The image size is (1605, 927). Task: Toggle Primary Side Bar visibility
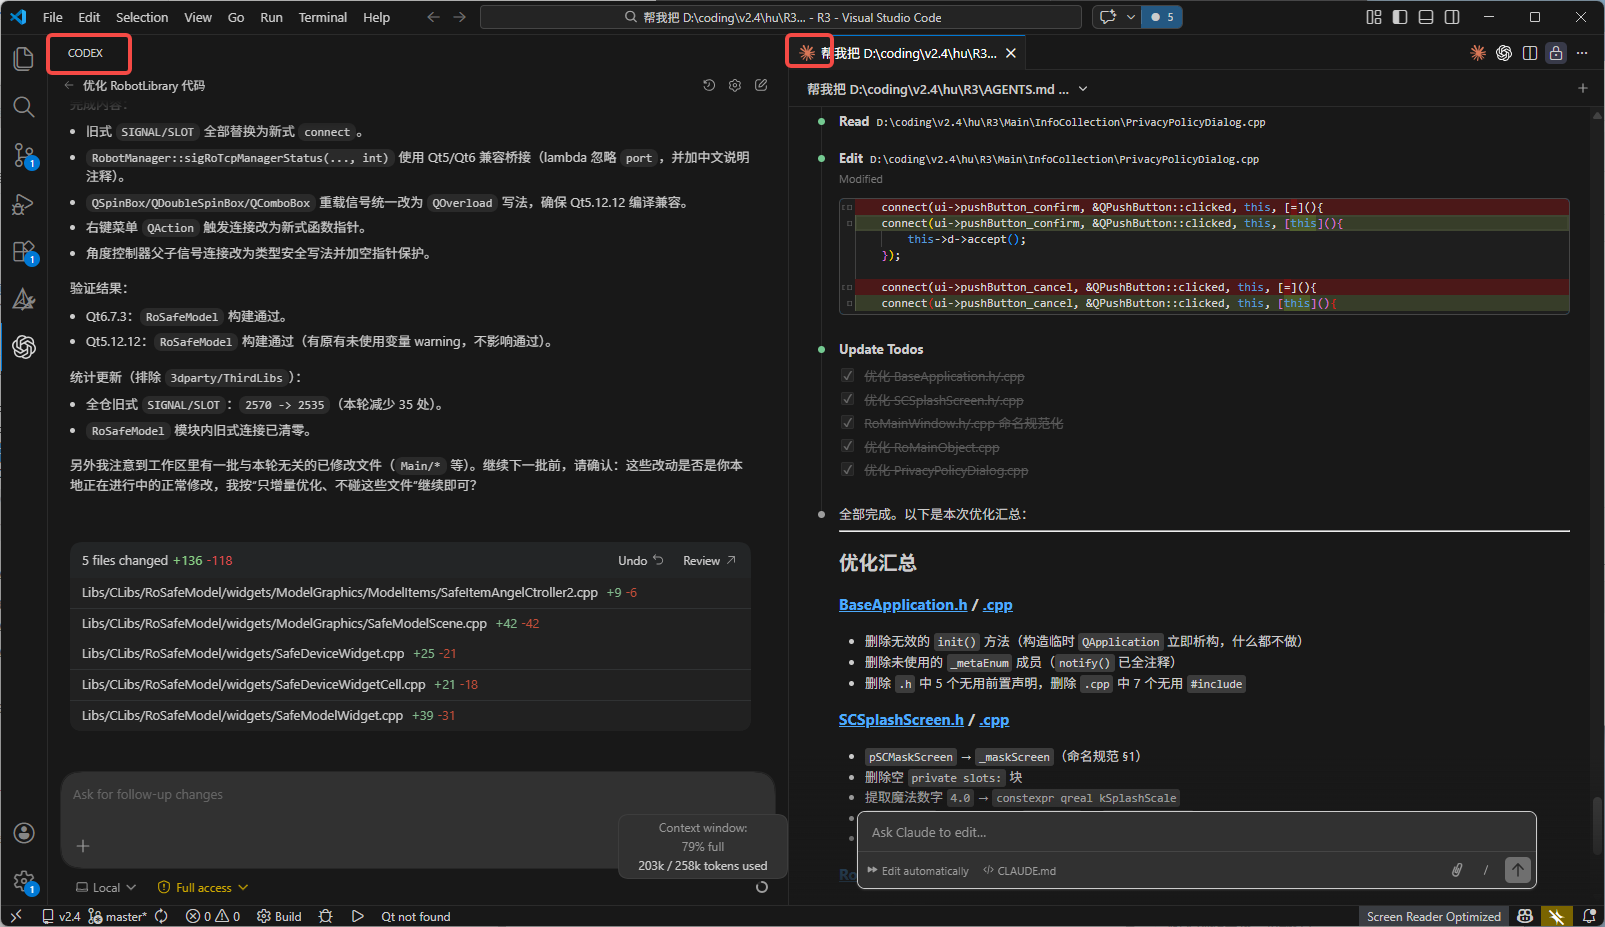click(1399, 17)
